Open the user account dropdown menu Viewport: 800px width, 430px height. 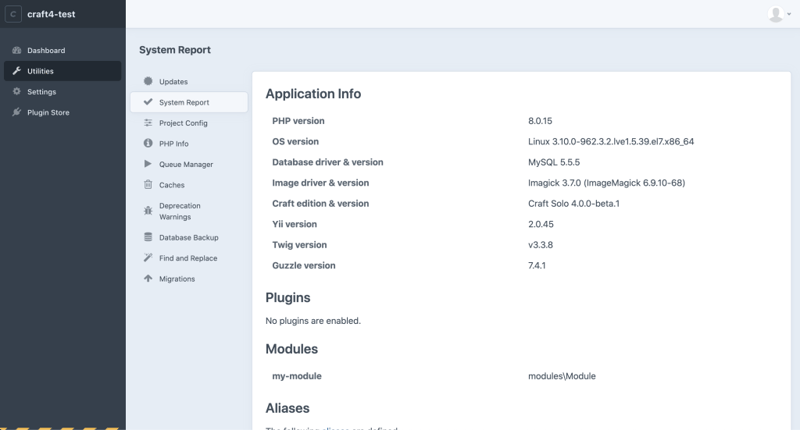[x=788, y=15]
